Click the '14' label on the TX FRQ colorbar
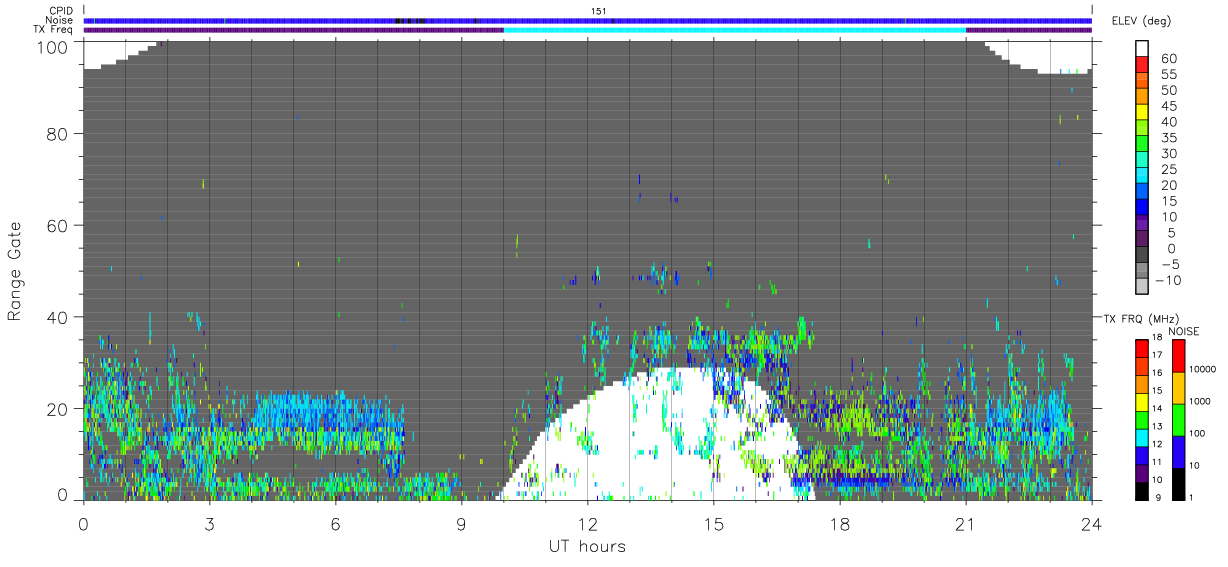 pos(1157,408)
